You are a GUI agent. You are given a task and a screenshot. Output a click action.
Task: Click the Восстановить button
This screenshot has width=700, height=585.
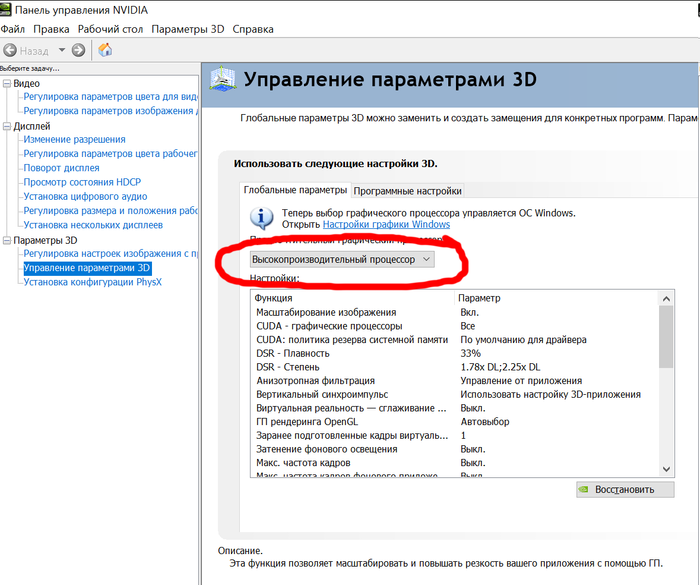click(625, 489)
